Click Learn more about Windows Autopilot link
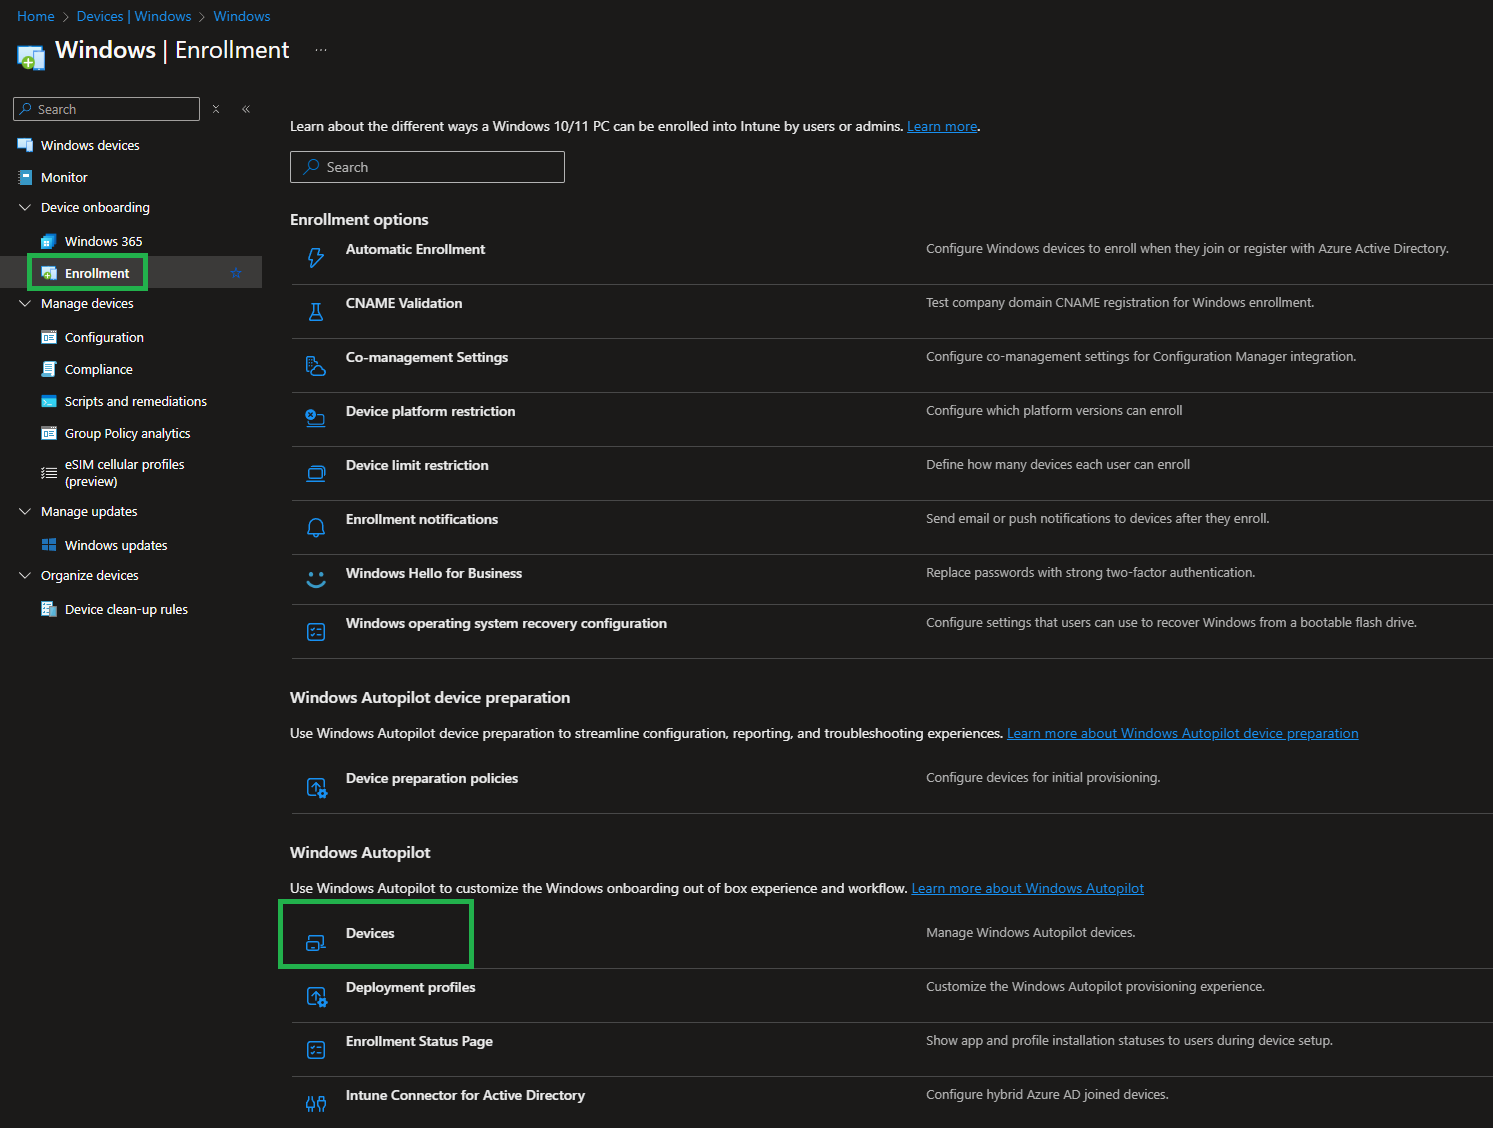The height and width of the screenshot is (1128, 1493). pyautogui.click(x=1027, y=889)
